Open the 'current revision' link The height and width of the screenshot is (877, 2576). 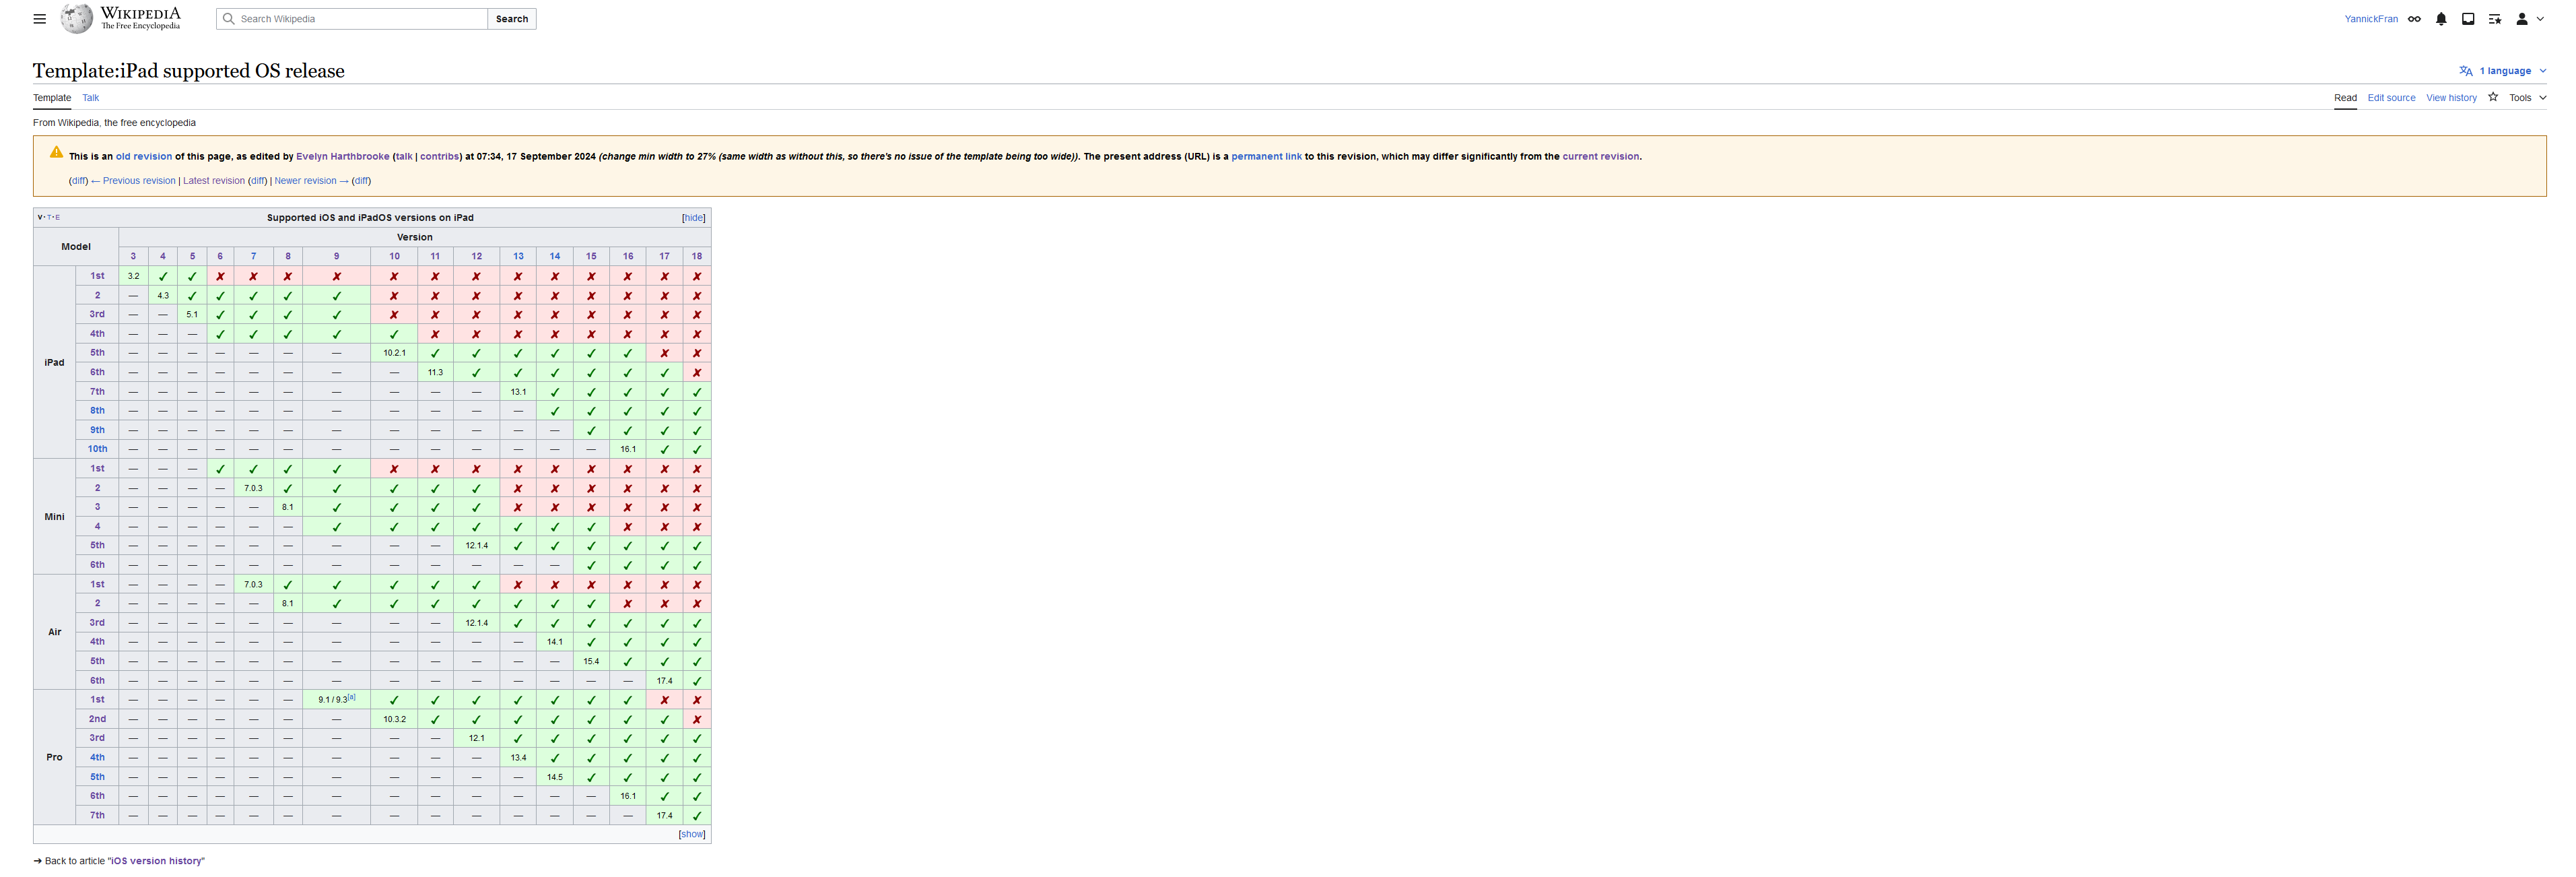tap(1600, 157)
